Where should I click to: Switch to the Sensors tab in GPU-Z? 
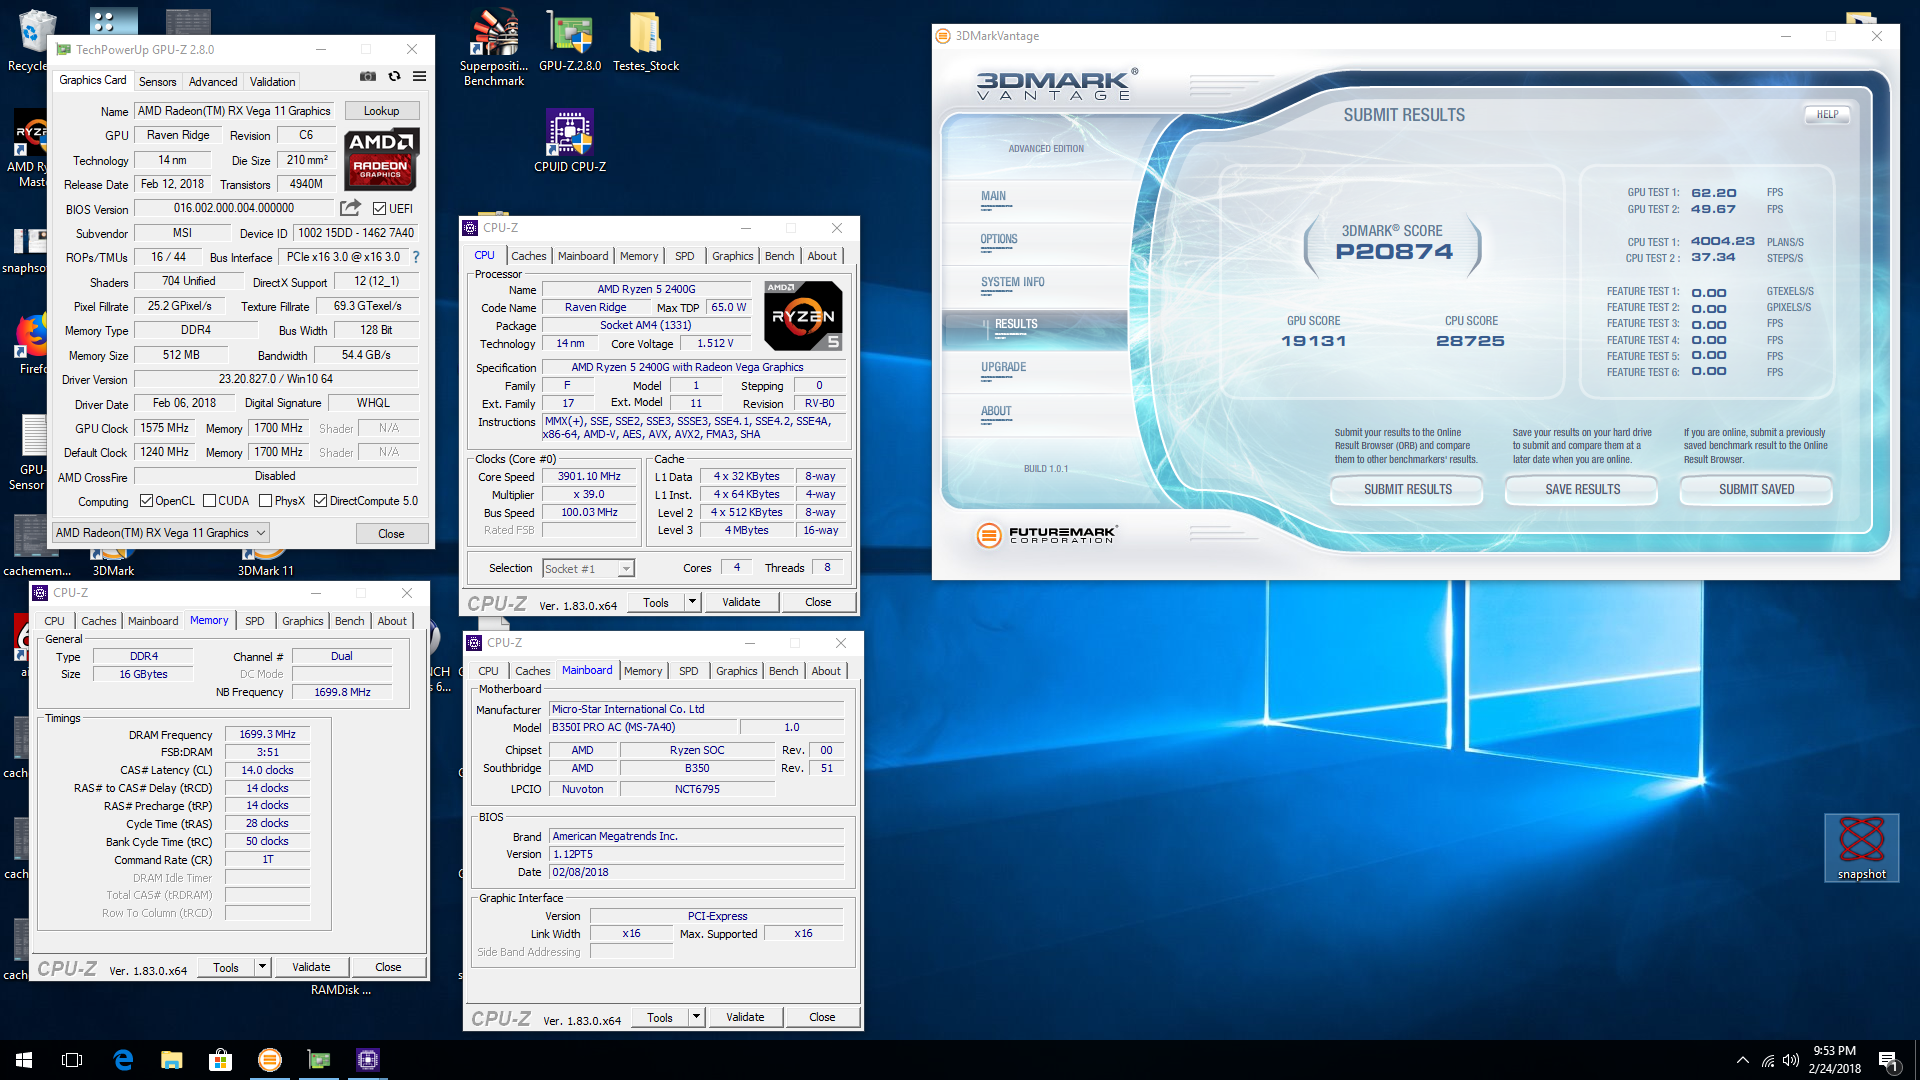(x=157, y=82)
